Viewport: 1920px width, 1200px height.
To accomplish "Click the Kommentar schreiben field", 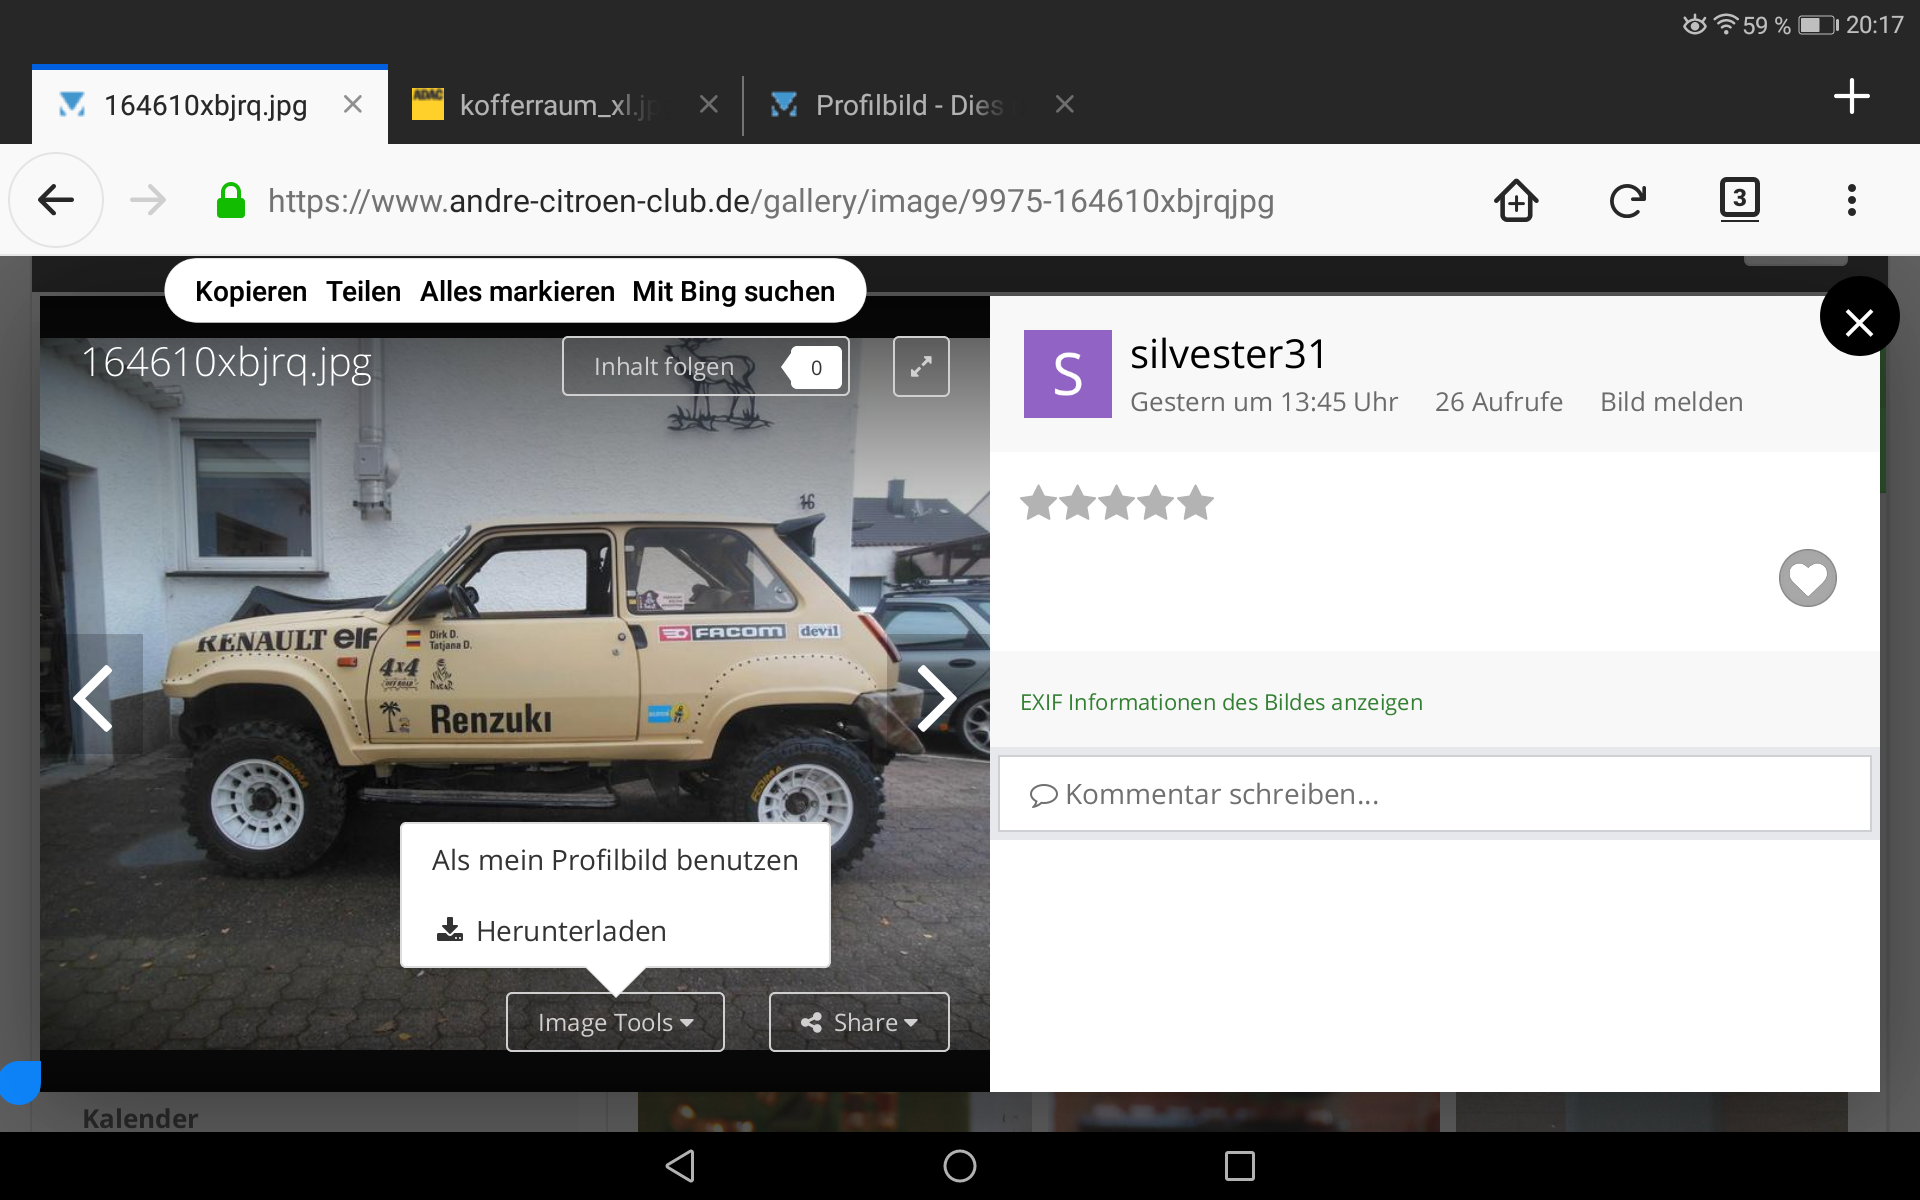I will (1434, 794).
